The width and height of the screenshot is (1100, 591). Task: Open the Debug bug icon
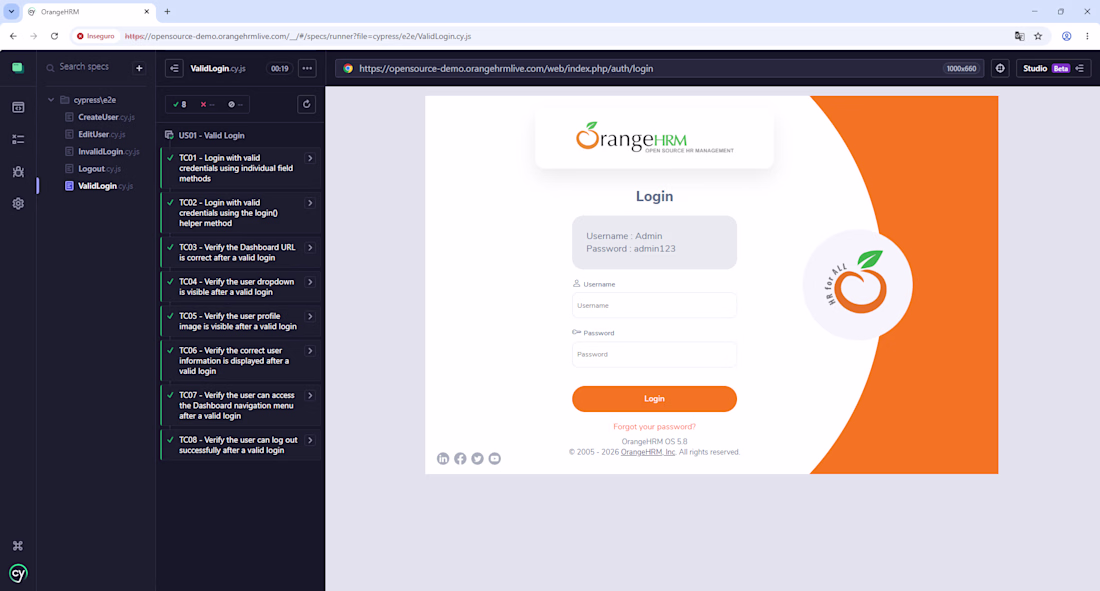tap(18, 171)
